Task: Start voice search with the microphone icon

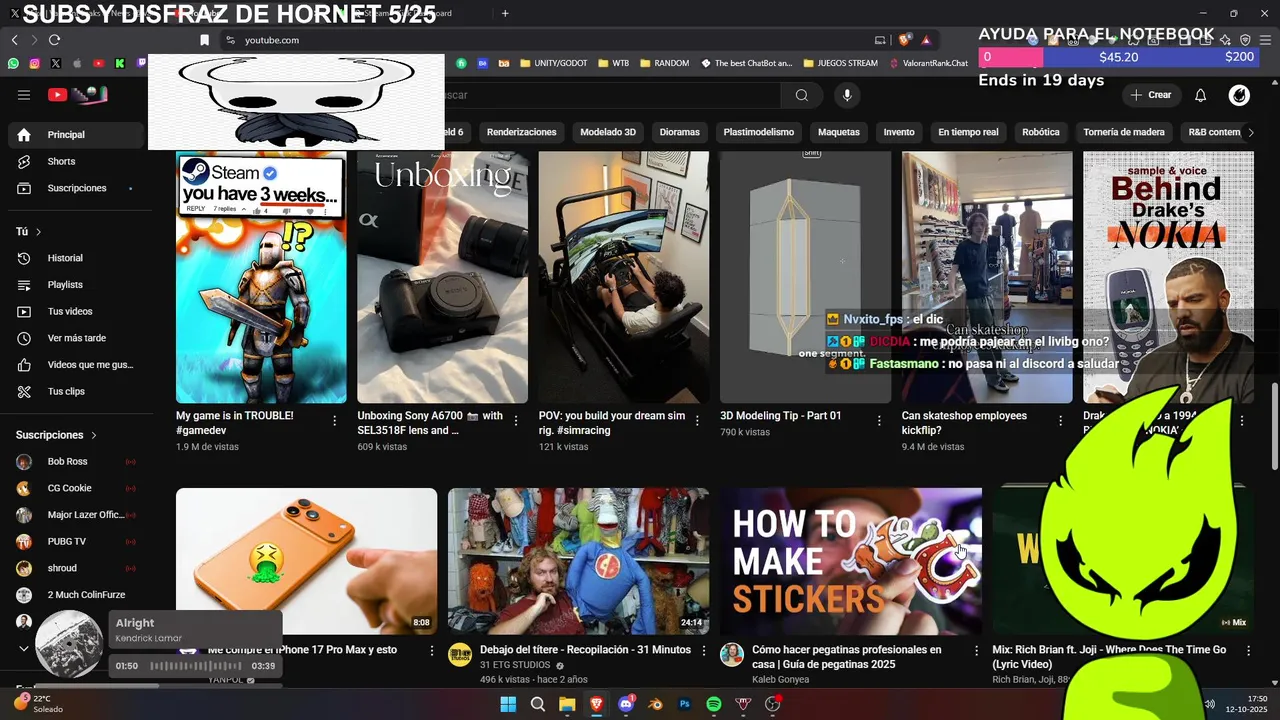Action: tap(847, 95)
